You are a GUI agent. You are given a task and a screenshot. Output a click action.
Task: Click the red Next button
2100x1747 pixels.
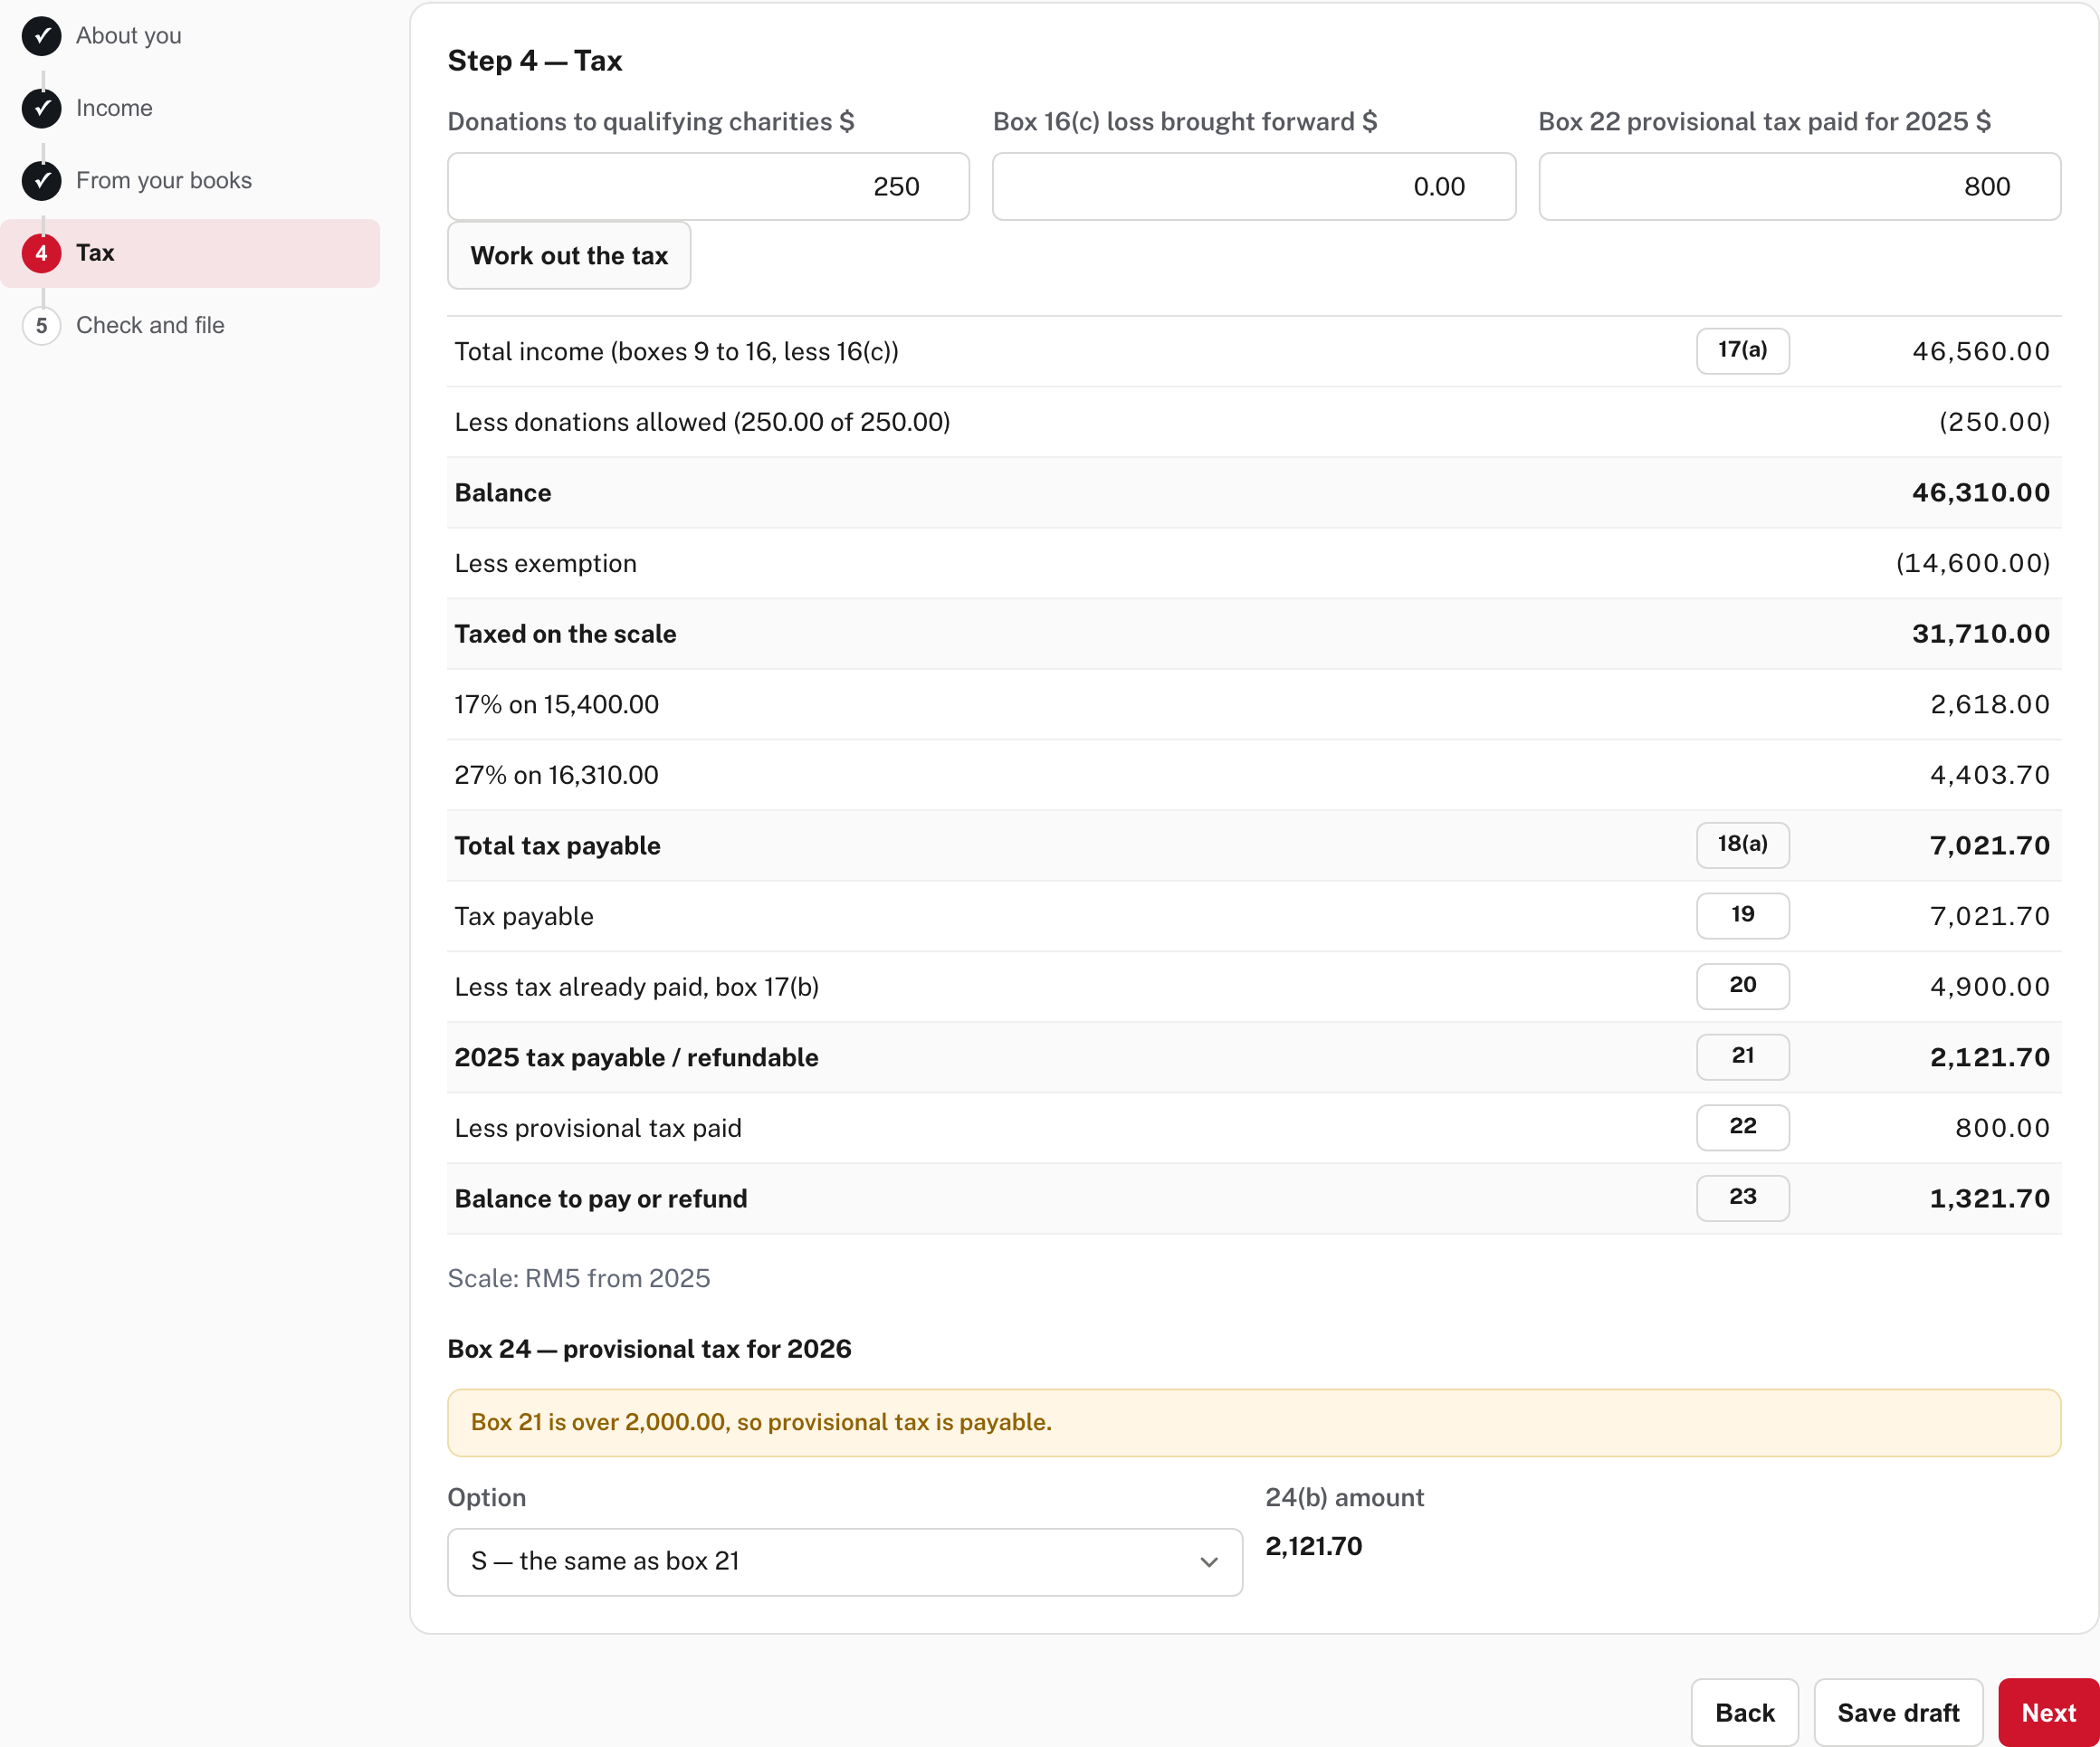click(x=2048, y=1713)
